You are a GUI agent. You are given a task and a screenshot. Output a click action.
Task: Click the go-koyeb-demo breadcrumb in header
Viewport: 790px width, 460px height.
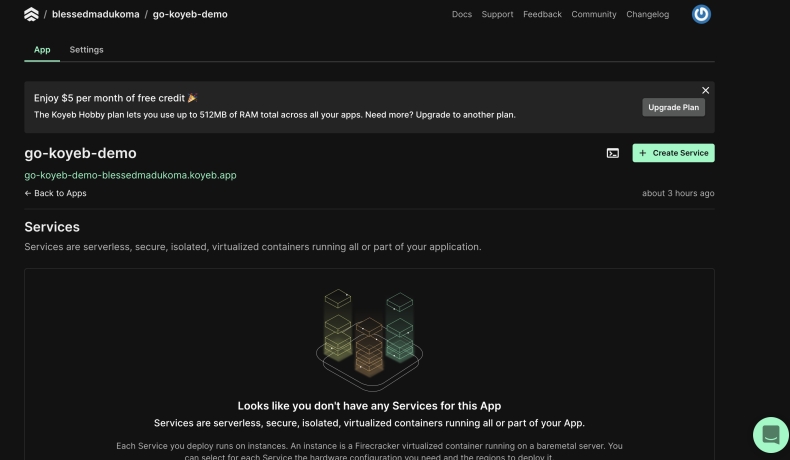pos(190,15)
